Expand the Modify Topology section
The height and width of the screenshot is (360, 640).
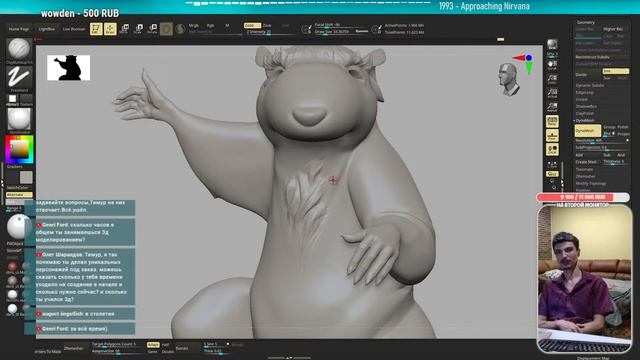point(591,184)
